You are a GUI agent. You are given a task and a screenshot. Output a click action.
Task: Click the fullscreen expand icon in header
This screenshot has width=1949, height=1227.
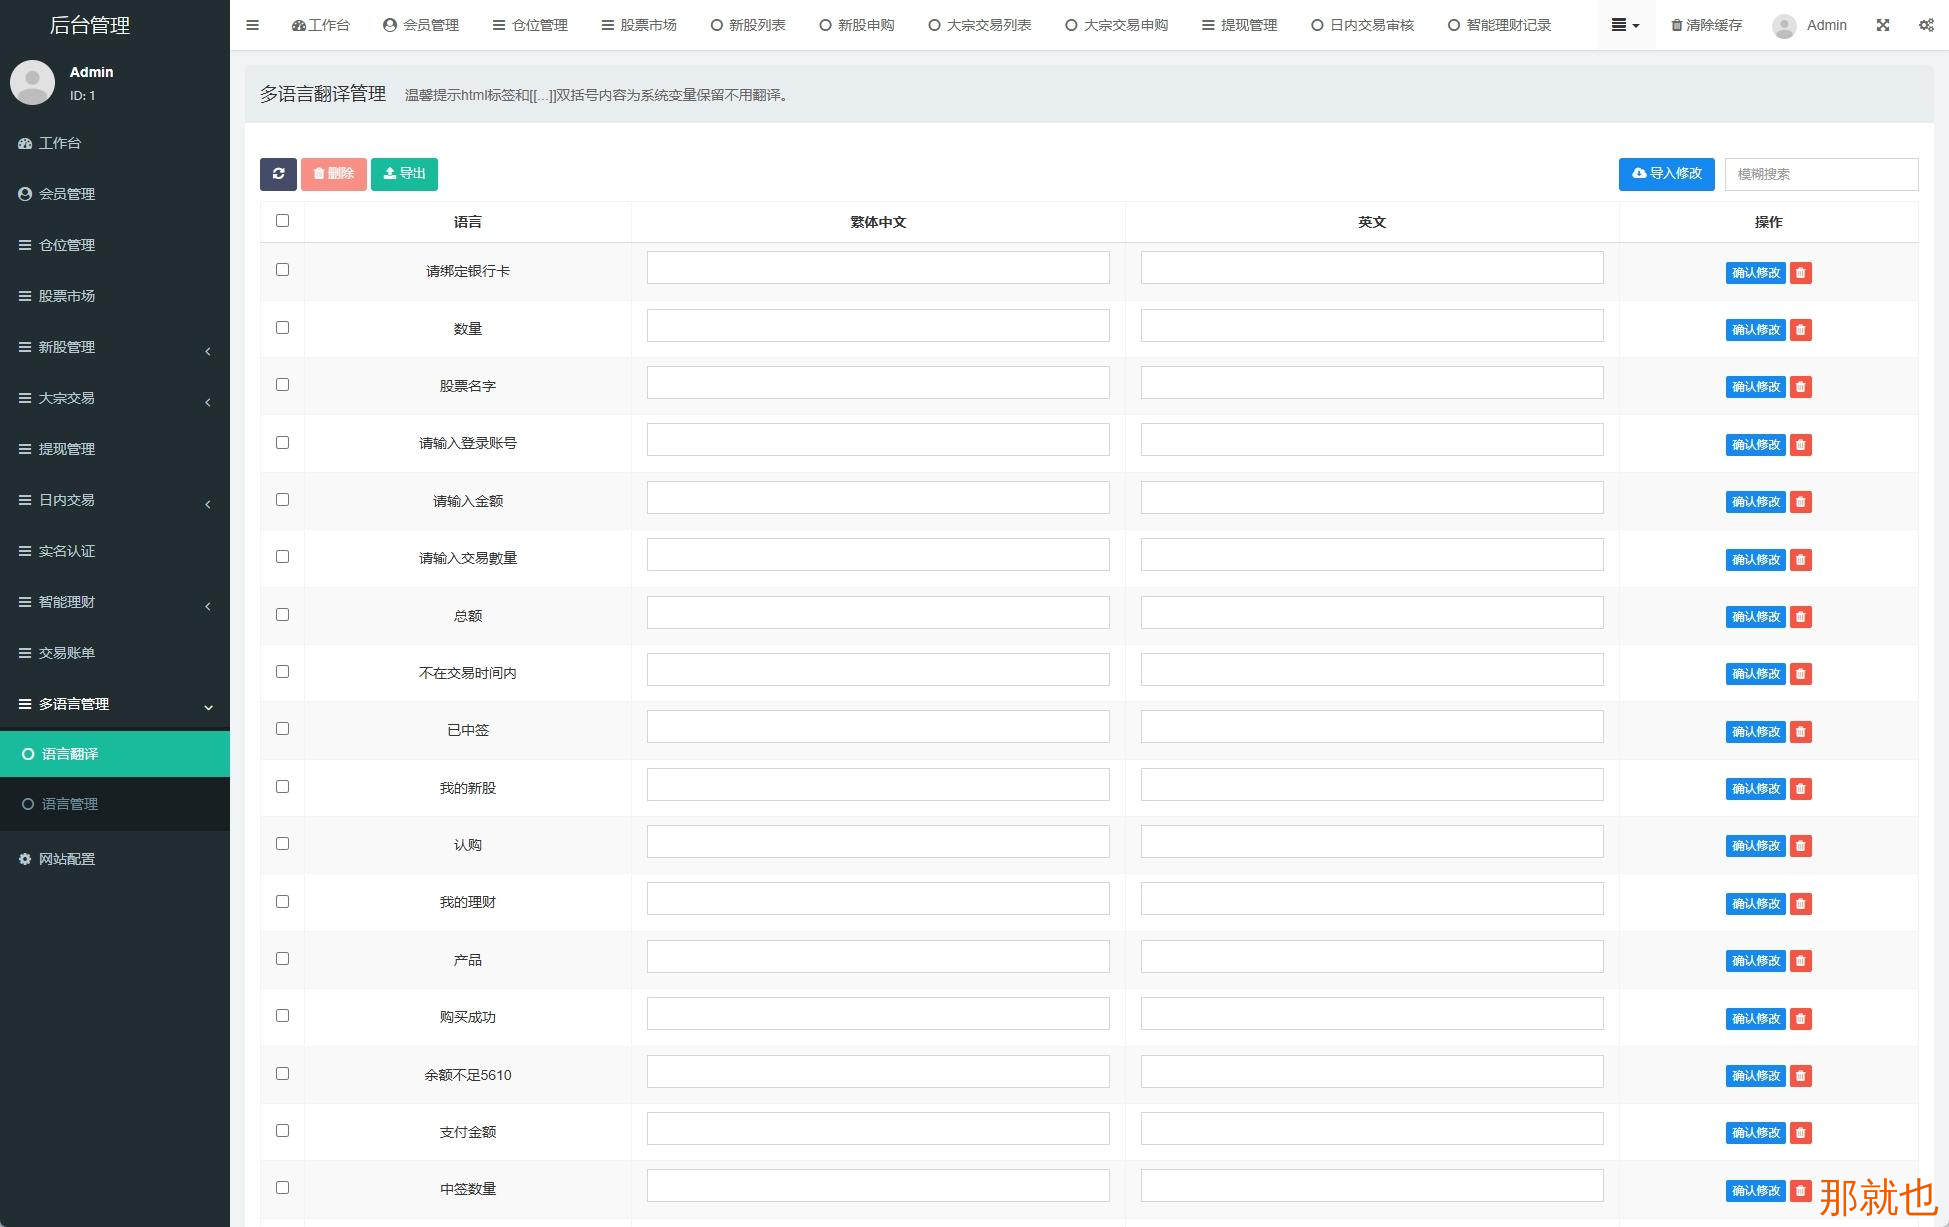tap(1883, 25)
